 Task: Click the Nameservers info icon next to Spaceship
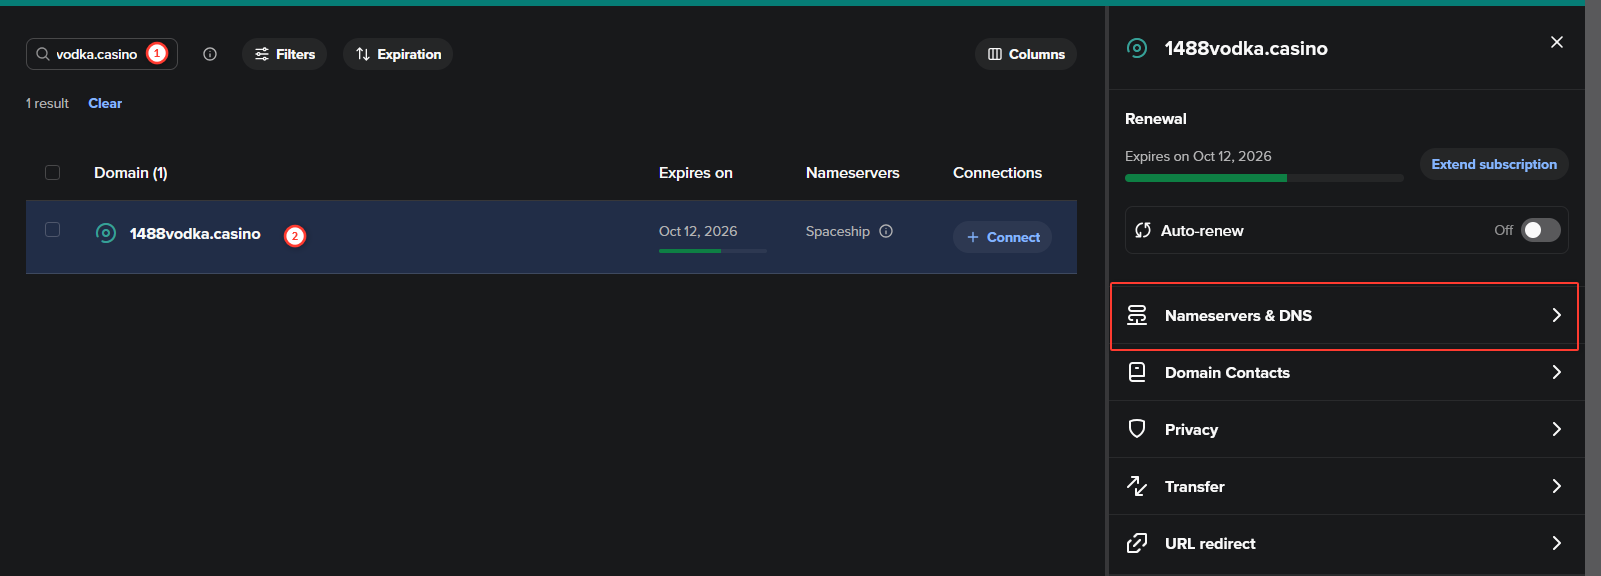click(x=886, y=231)
